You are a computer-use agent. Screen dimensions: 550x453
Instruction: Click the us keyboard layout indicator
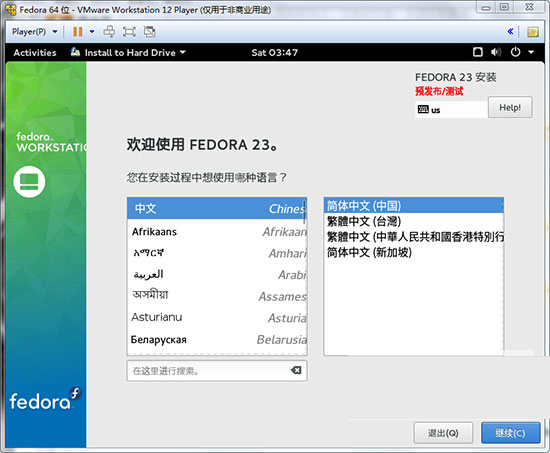coord(451,110)
